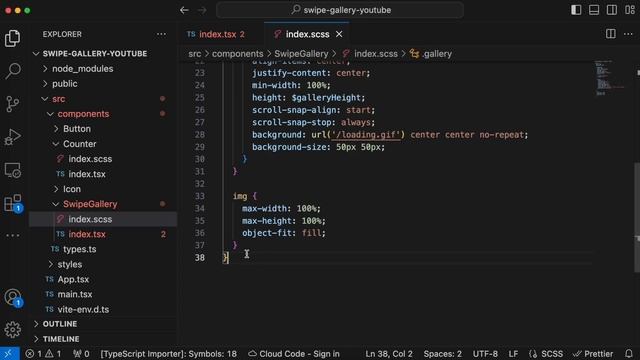The image size is (640, 360).
Task: Go forward with the navigation arrow
Action: point(202,10)
